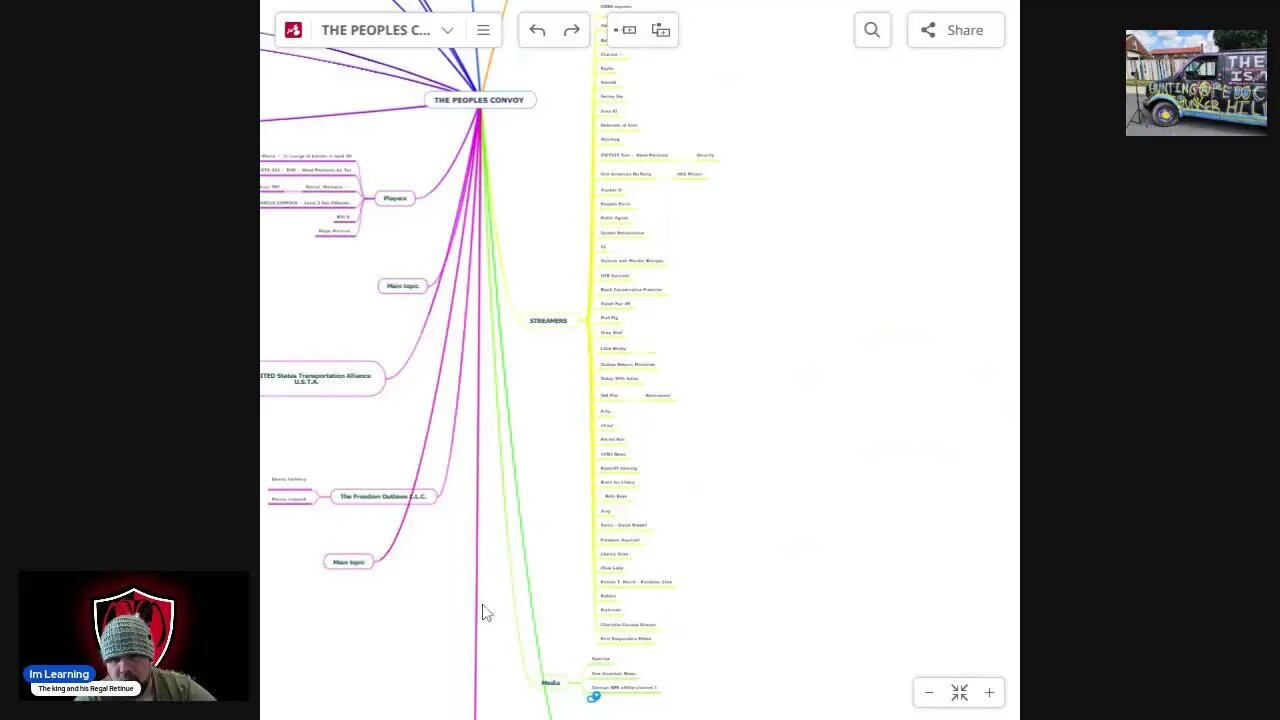Select The Freedom Outlaws L.L.C. node
This screenshot has width=1280, height=720.
click(383, 496)
